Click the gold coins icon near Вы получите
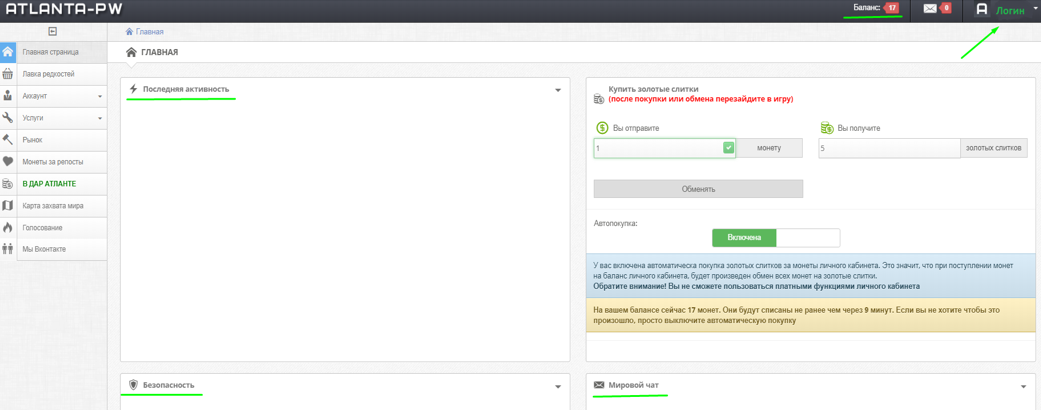This screenshot has height=410, width=1041. (x=827, y=128)
